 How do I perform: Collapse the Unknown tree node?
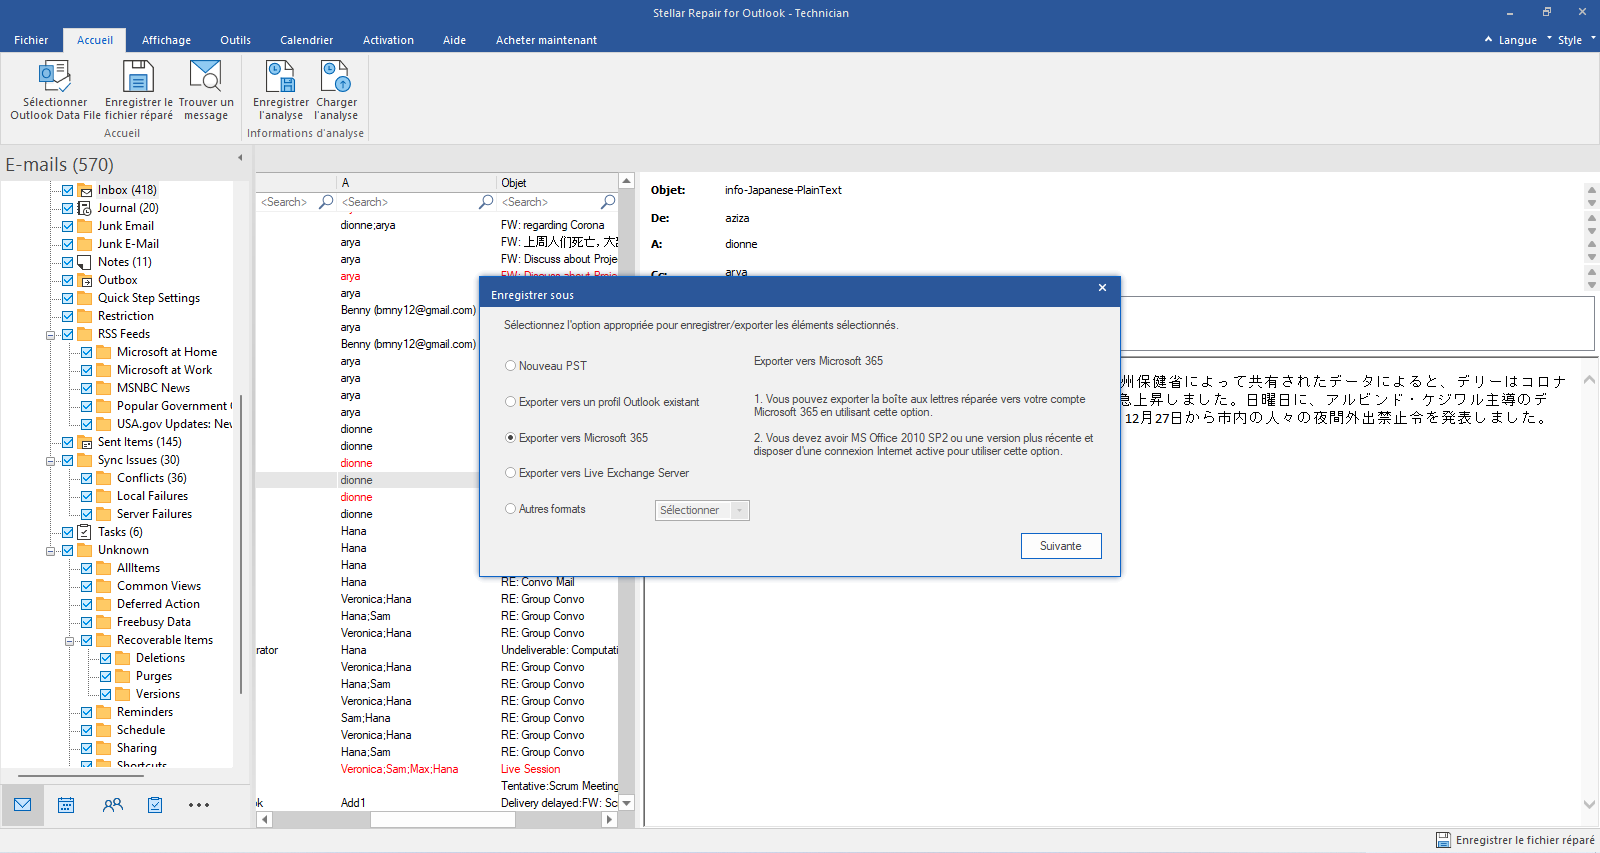[50, 551]
